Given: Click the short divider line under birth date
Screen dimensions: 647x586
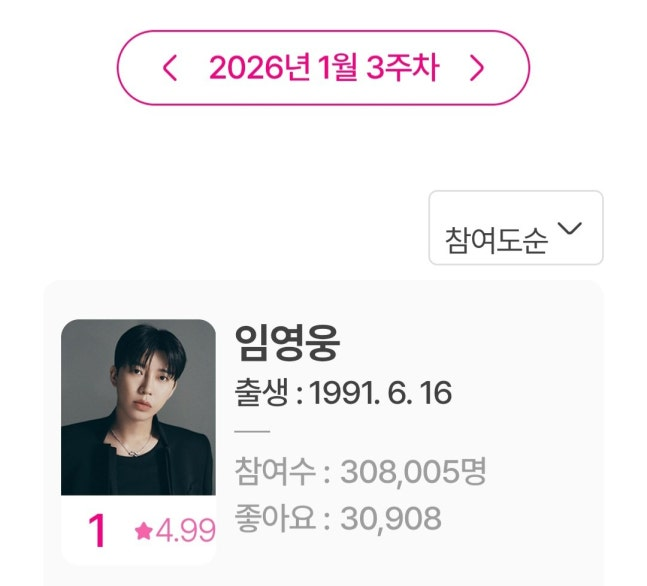Looking at the screenshot, I should [x=251, y=432].
